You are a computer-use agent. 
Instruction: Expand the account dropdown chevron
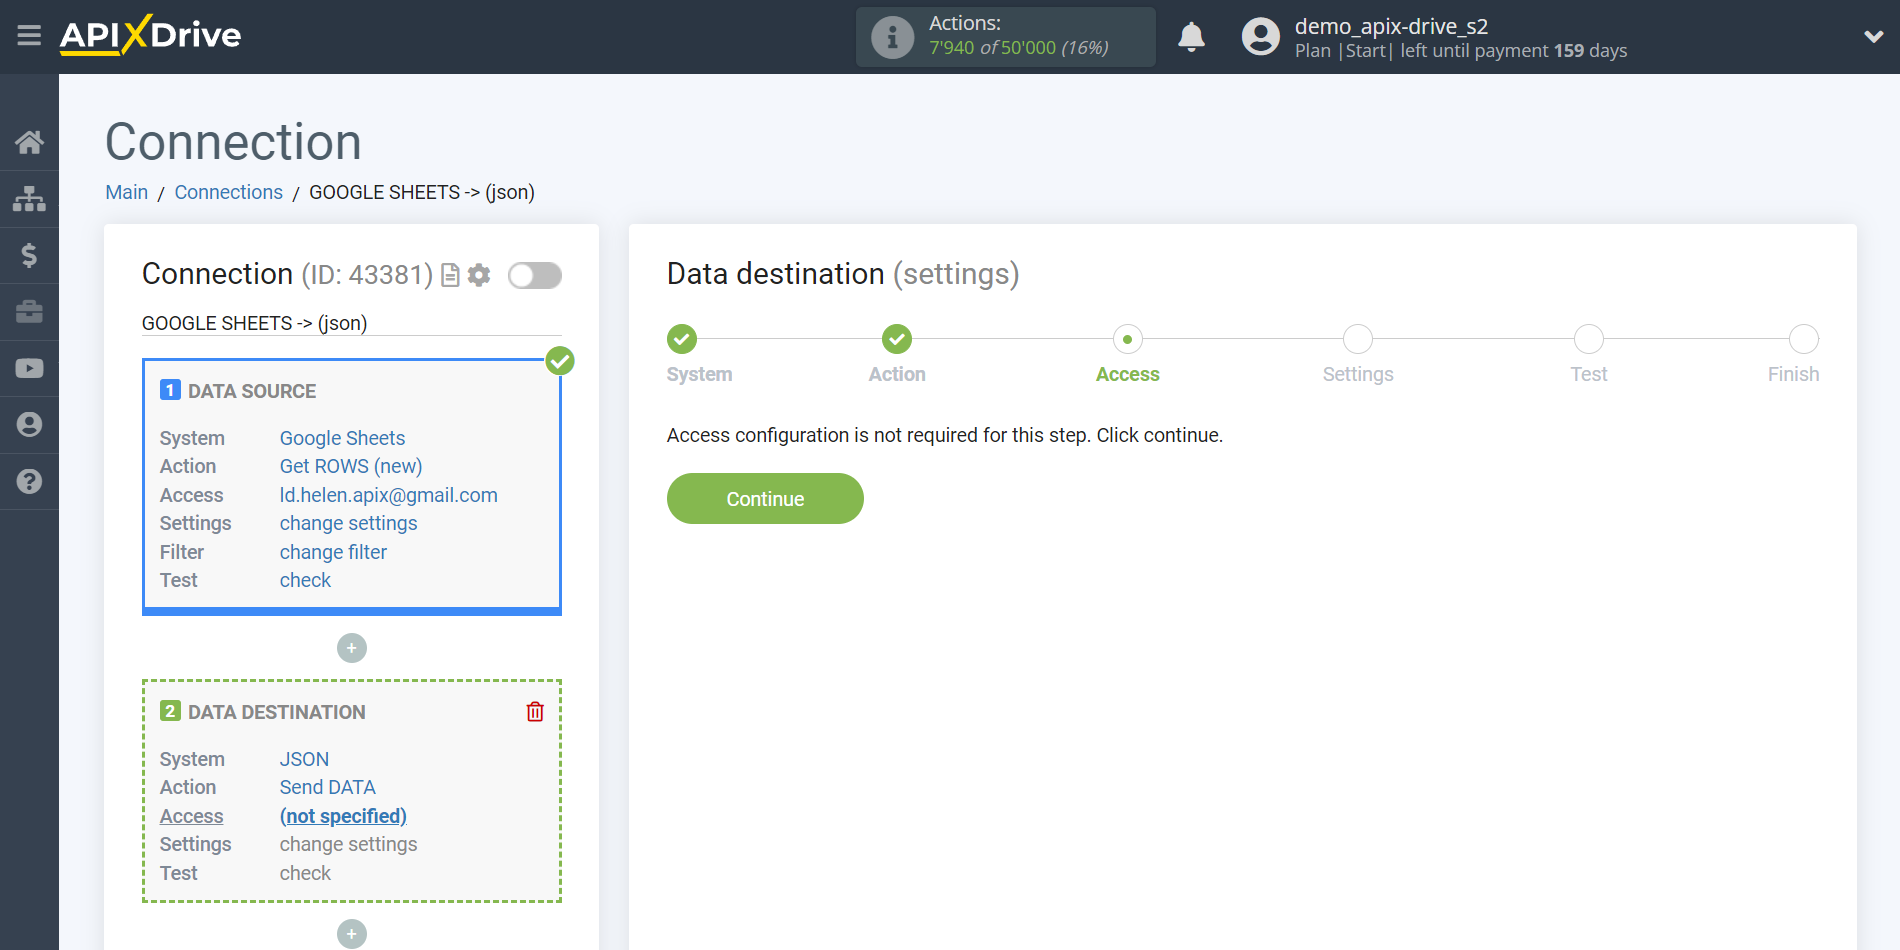tap(1873, 37)
